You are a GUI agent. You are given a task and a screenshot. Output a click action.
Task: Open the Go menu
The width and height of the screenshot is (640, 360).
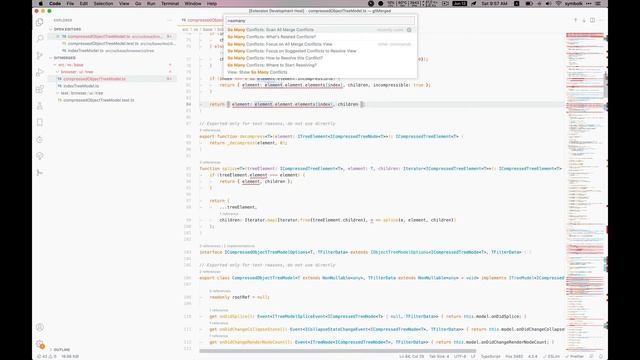(138, 3)
